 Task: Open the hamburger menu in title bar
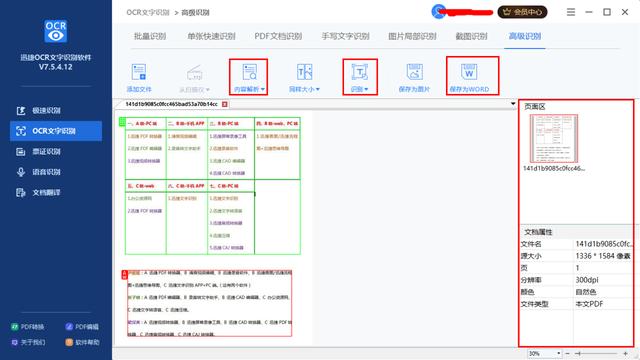pos(571,12)
